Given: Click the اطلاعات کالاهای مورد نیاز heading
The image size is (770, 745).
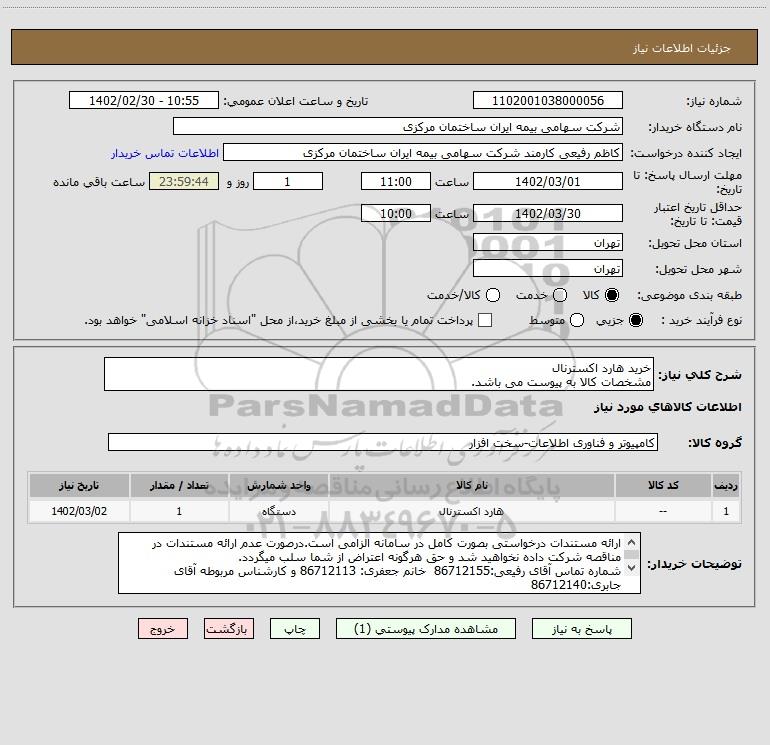Looking at the screenshot, I should click(667, 407).
